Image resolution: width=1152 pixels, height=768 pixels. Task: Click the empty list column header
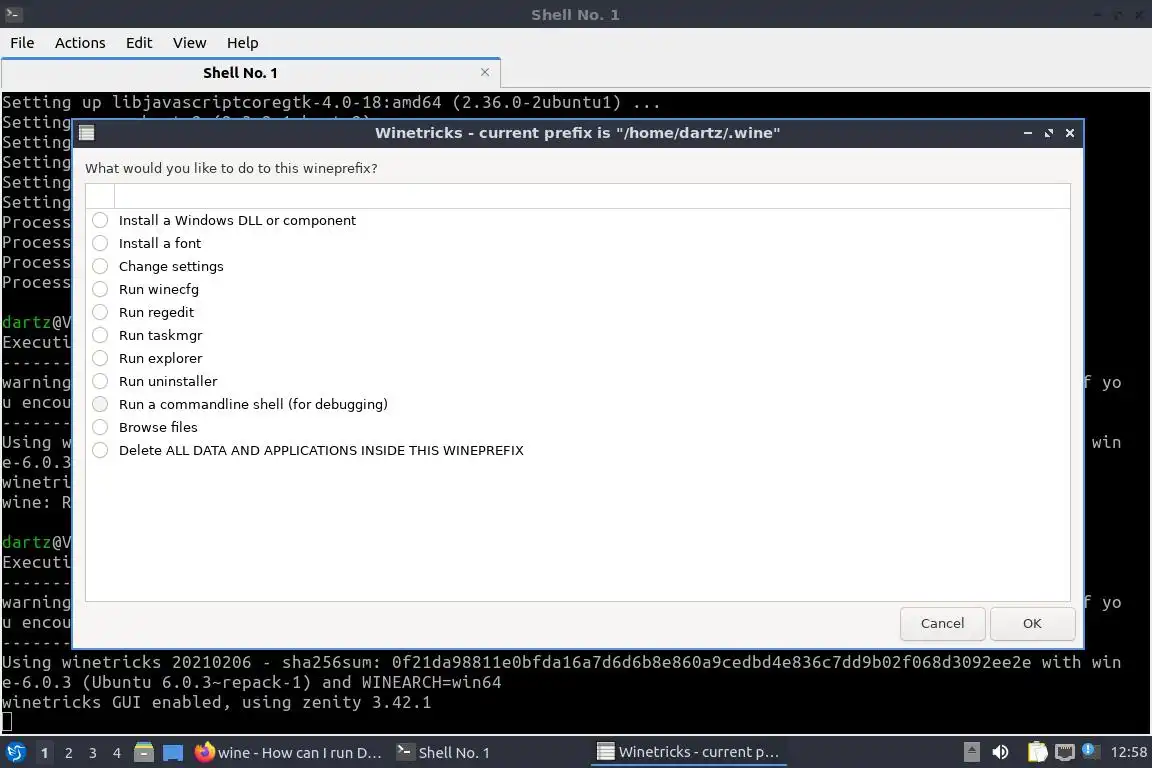point(592,196)
